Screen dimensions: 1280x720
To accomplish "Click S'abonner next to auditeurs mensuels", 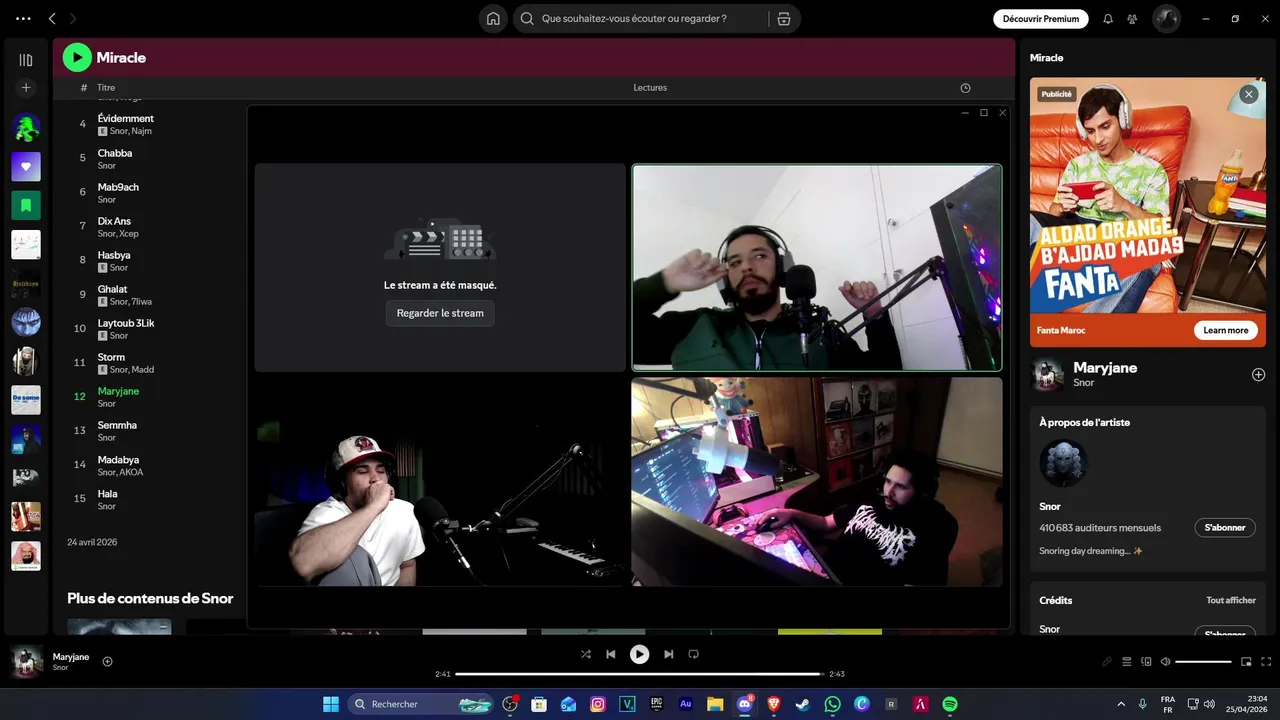I will 1225,527.
